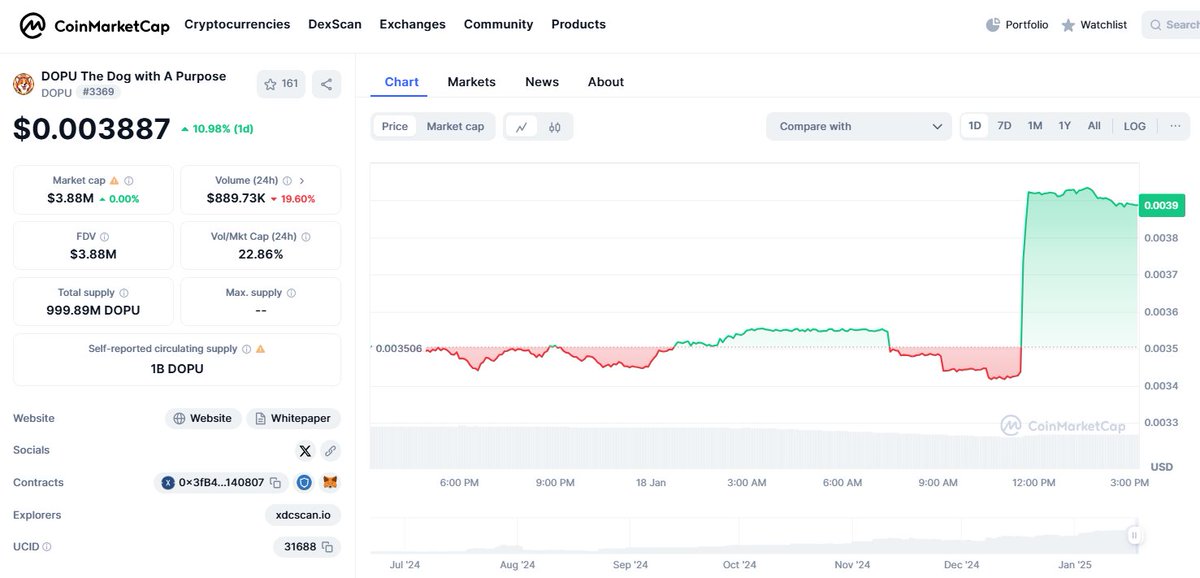Viewport: 1200px width, 578px height.
Task: Copy the 0×3fB4...140807 contract address
Action: [275, 483]
